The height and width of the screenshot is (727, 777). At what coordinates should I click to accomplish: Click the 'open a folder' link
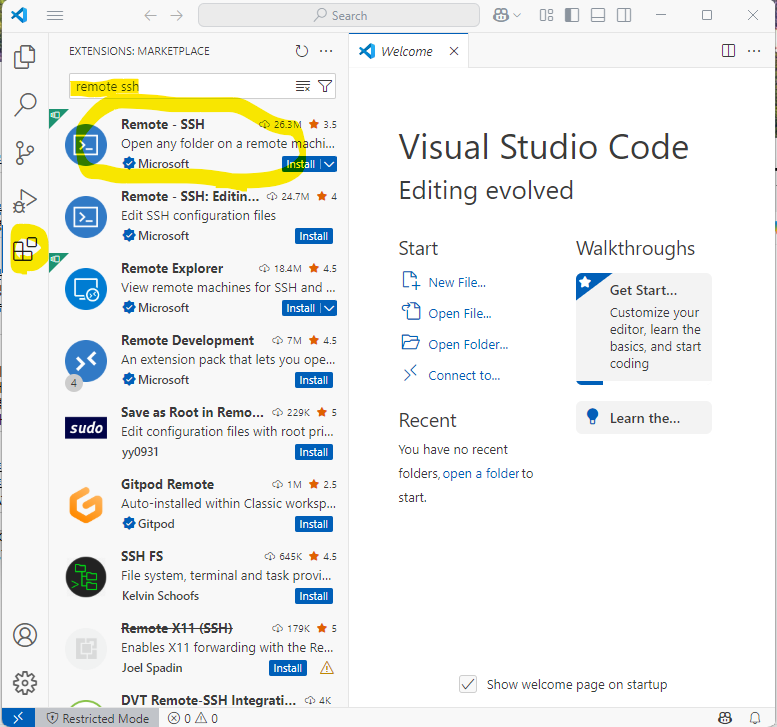pos(481,474)
